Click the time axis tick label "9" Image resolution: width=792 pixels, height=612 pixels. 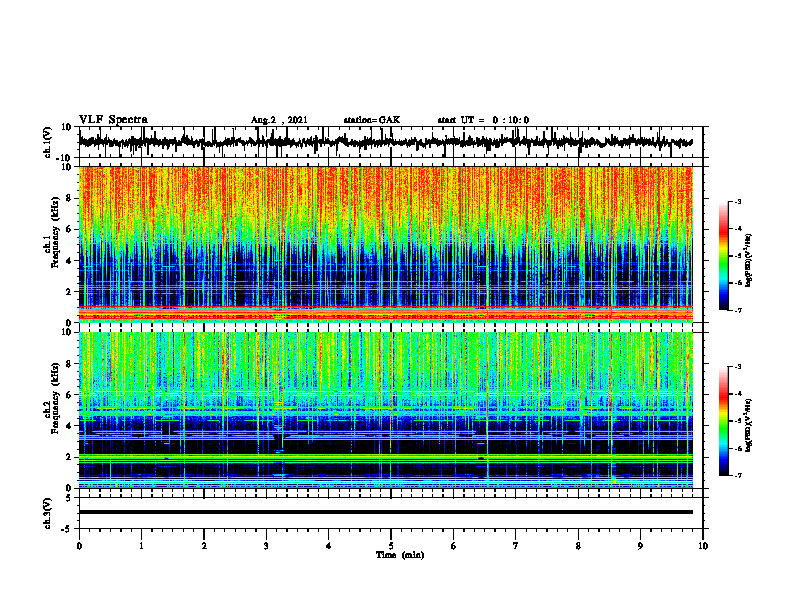640,546
